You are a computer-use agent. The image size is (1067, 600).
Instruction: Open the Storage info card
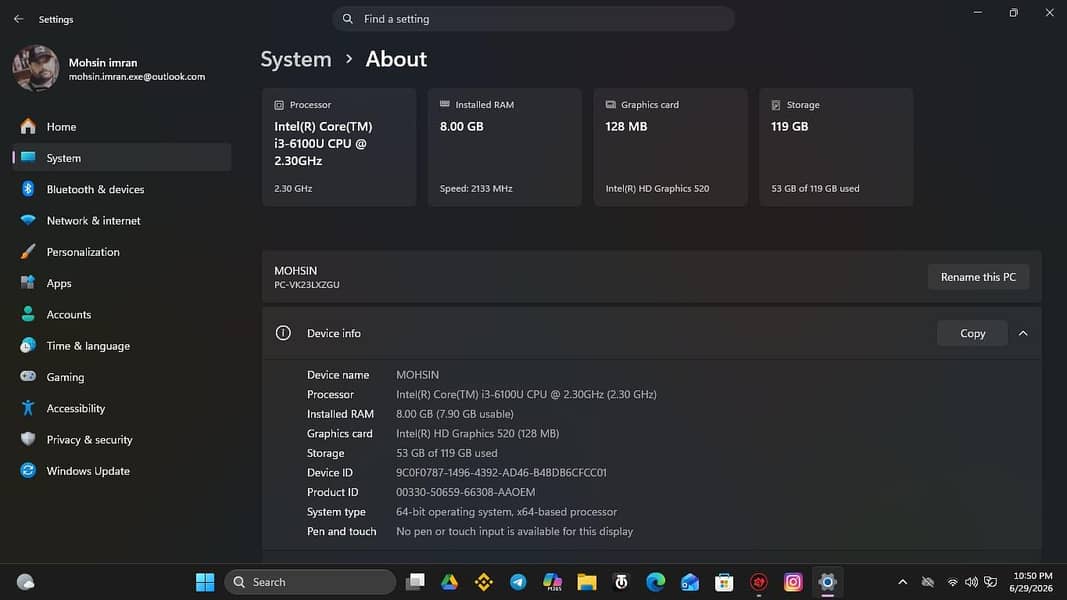click(836, 147)
